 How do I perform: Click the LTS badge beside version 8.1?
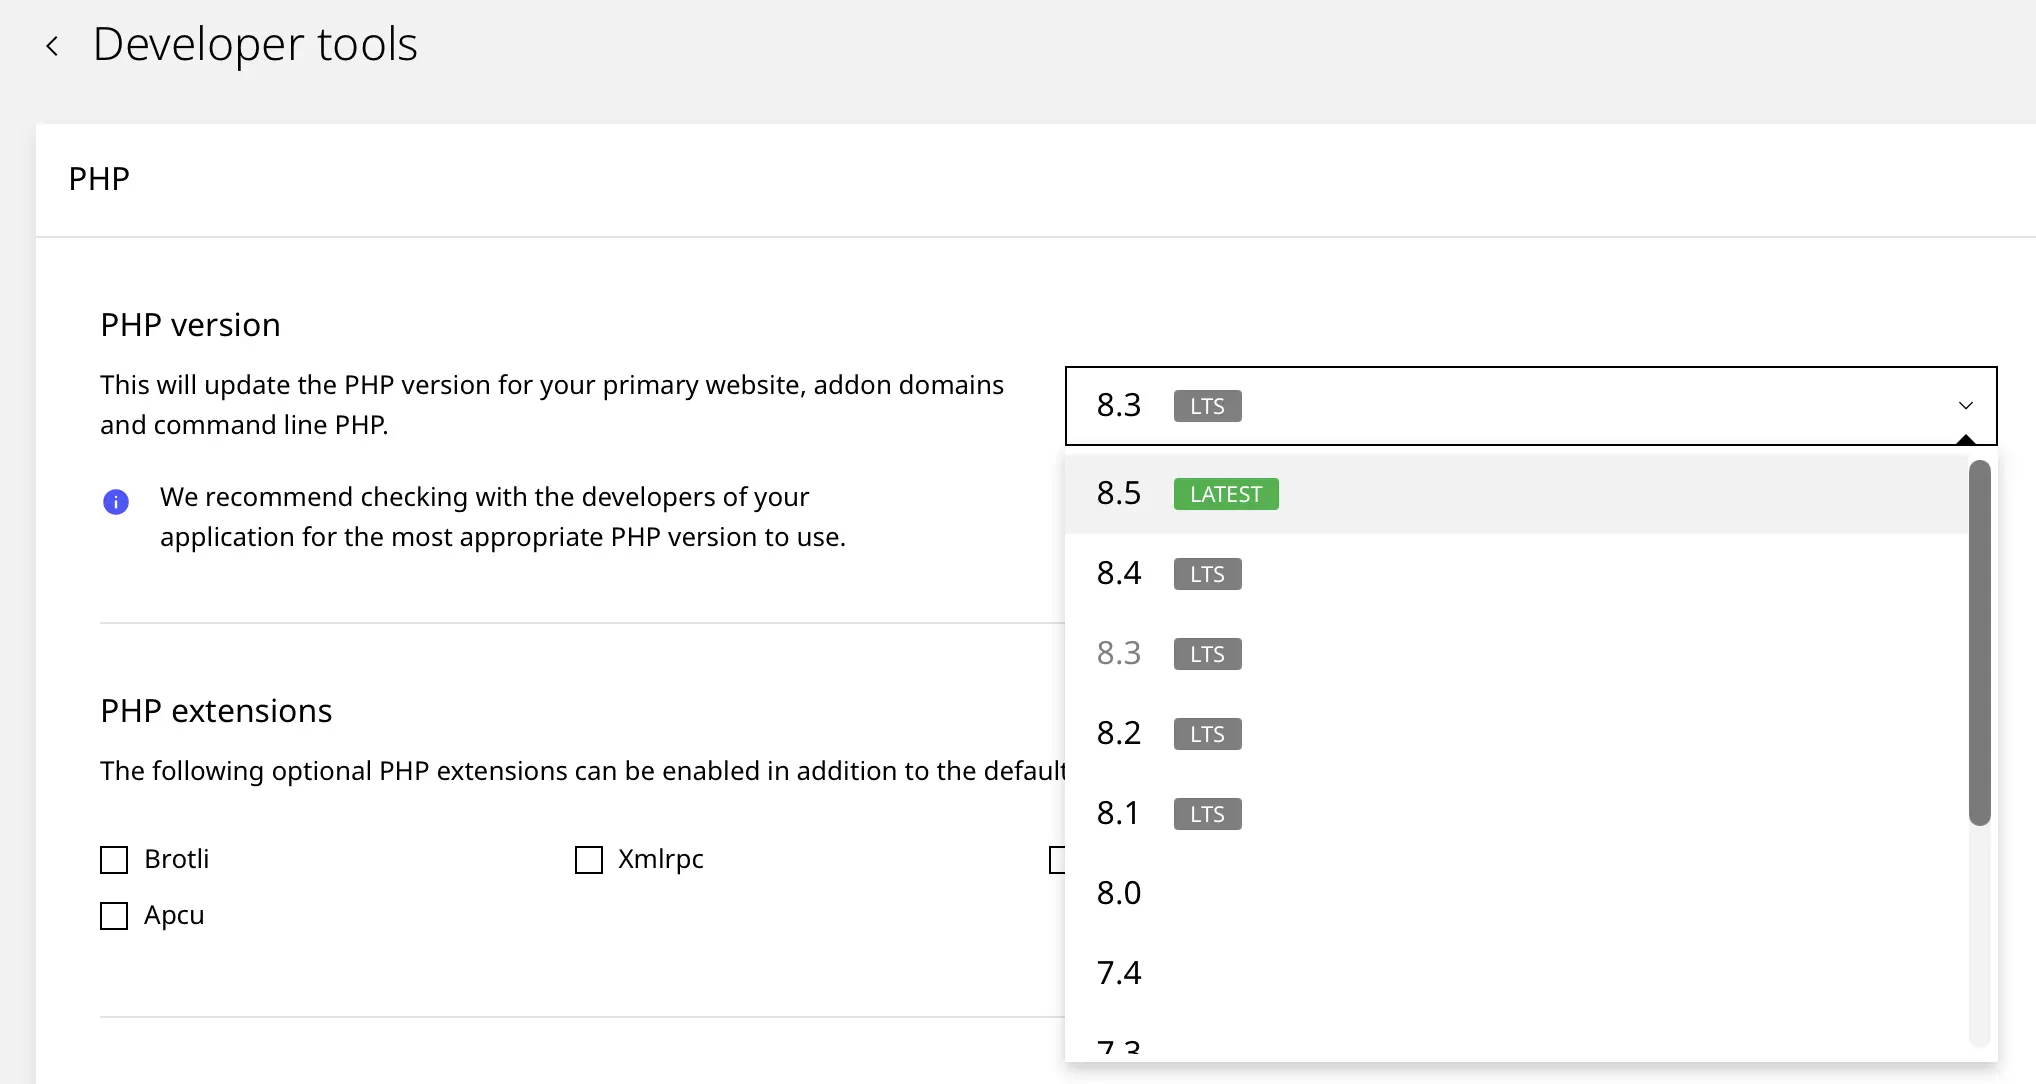coord(1207,814)
